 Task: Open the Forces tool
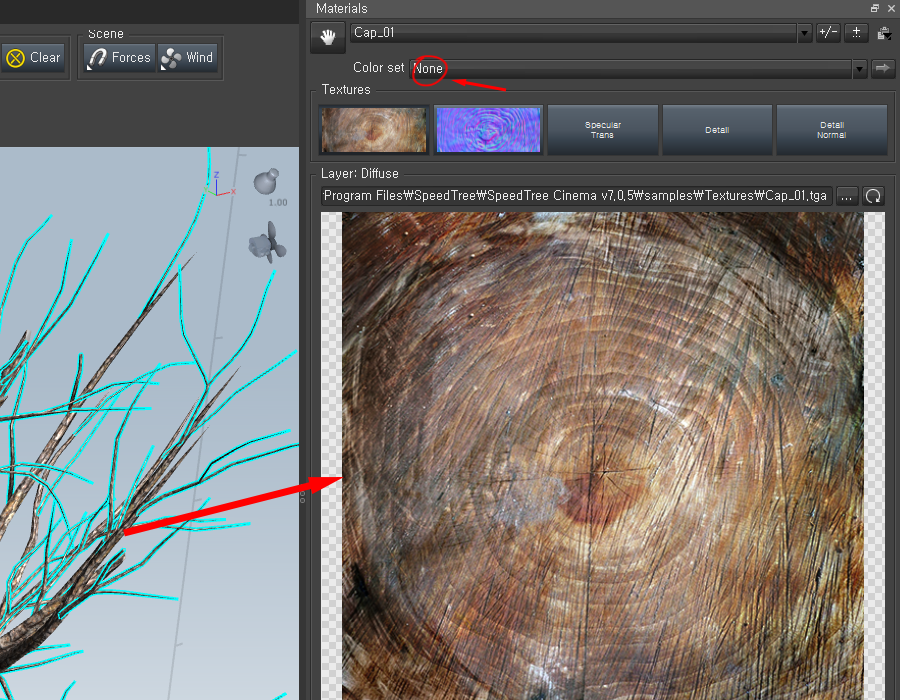point(119,57)
